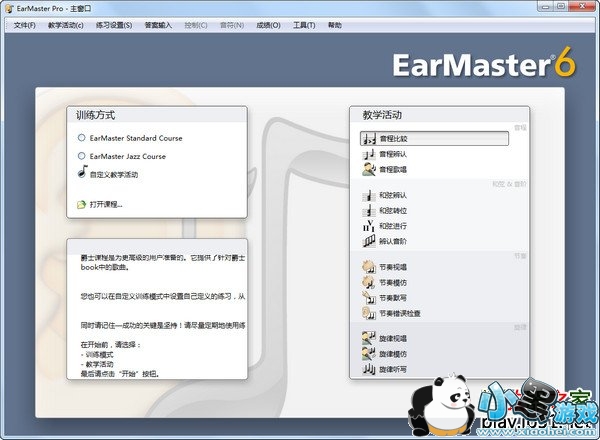Select the 节奏模仿 rhythm imitation icon

click(369, 283)
